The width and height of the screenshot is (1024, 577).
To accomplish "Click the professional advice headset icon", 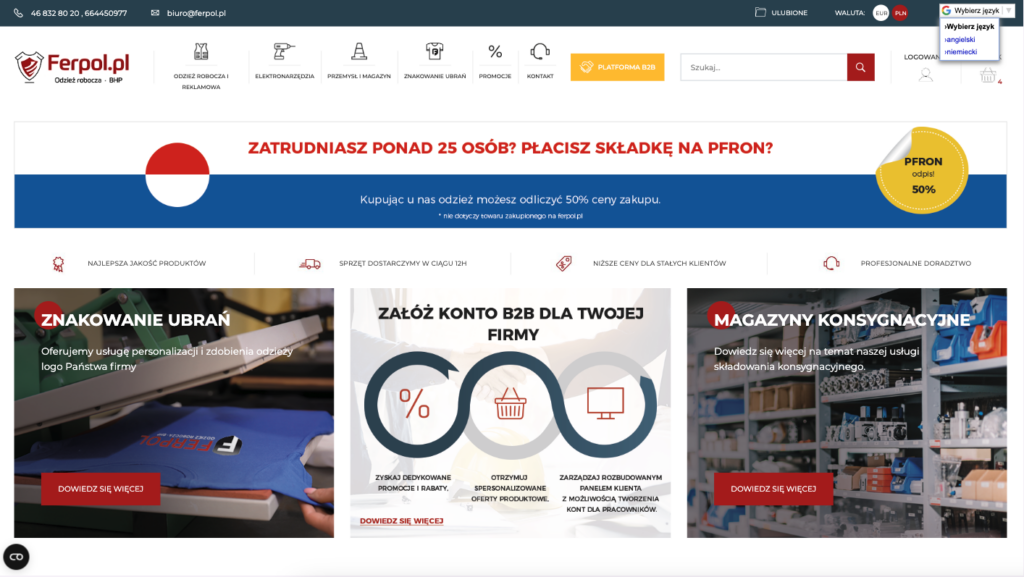I will coord(831,264).
